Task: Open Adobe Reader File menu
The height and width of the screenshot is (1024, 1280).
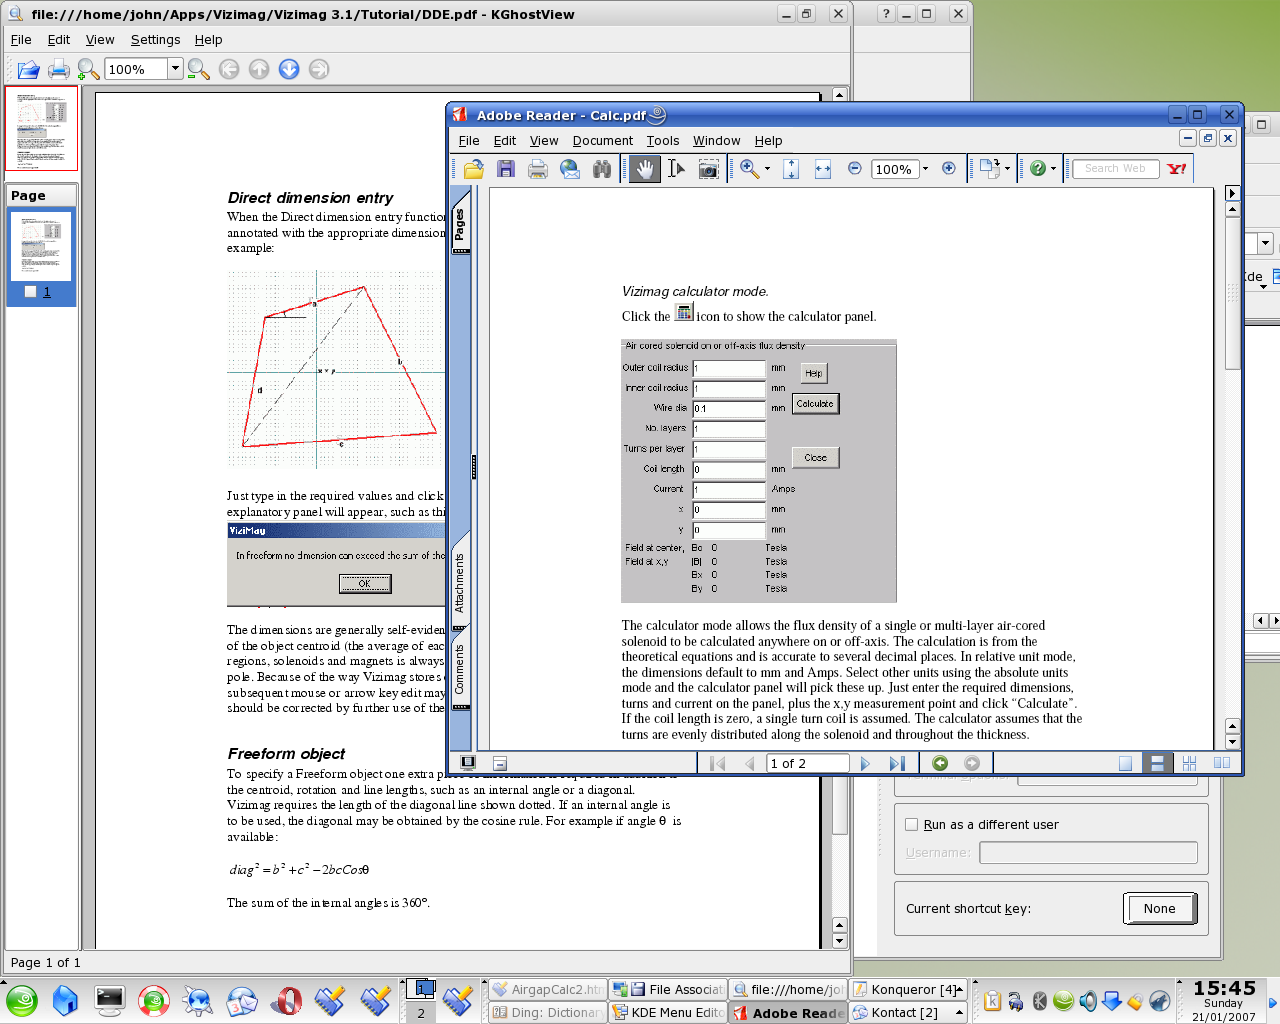Action: tap(469, 141)
